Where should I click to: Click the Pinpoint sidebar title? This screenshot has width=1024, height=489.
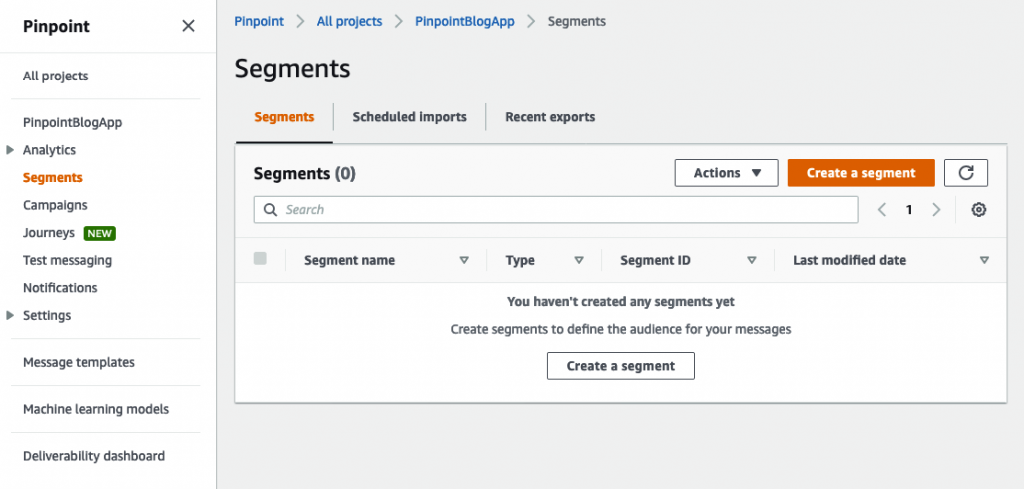pos(56,26)
